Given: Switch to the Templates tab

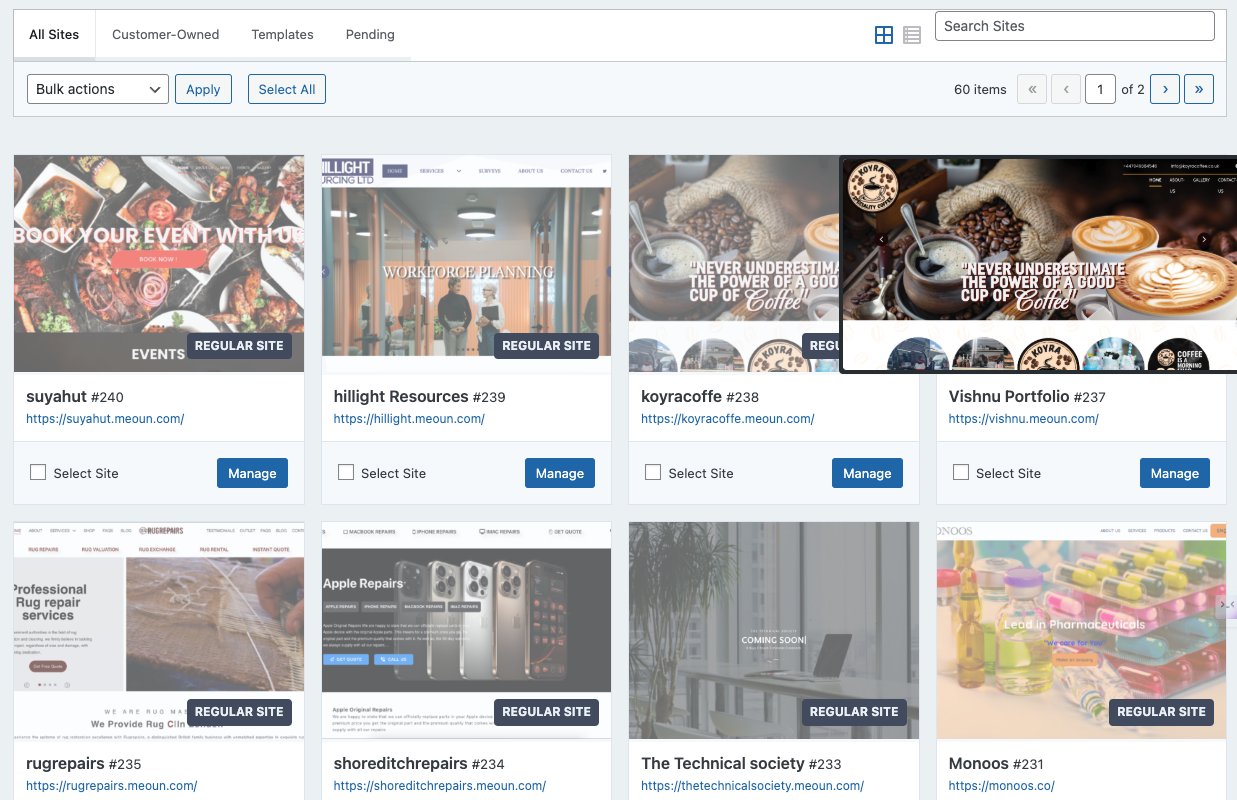Looking at the screenshot, I should [282, 34].
